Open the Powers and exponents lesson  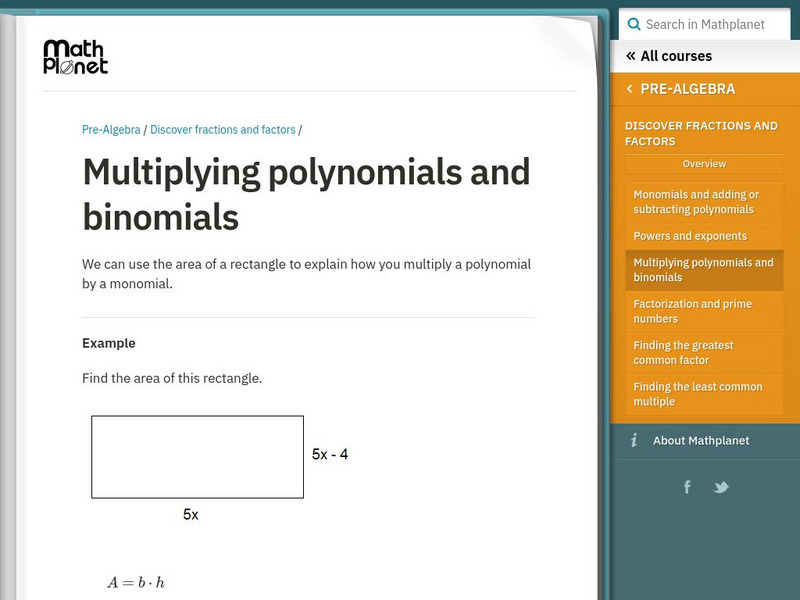[690, 236]
